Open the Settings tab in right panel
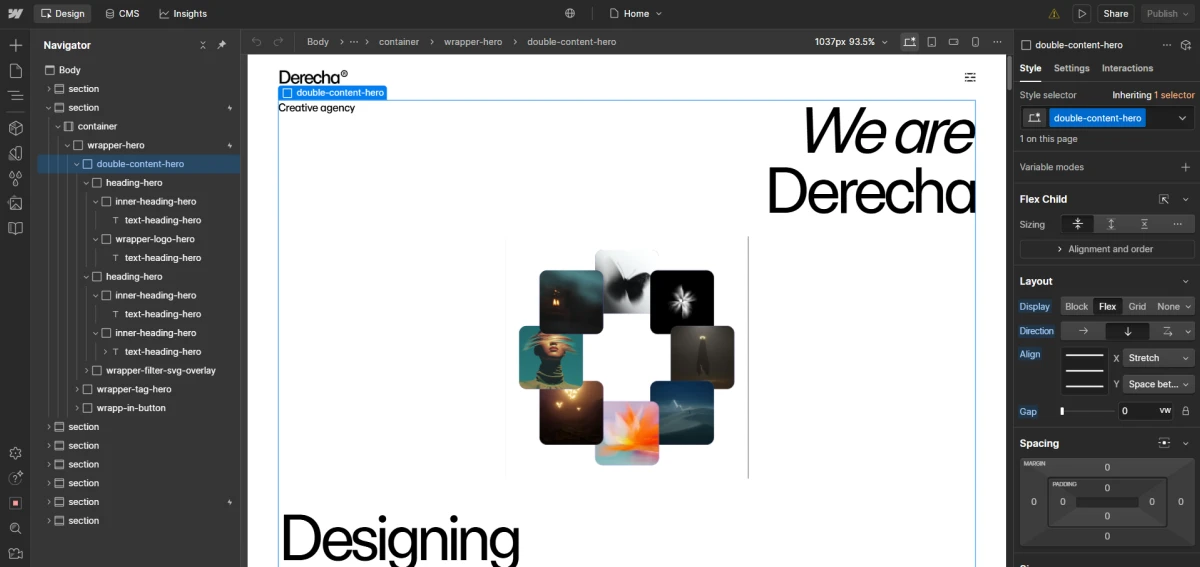1200x567 pixels. click(1071, 68)
